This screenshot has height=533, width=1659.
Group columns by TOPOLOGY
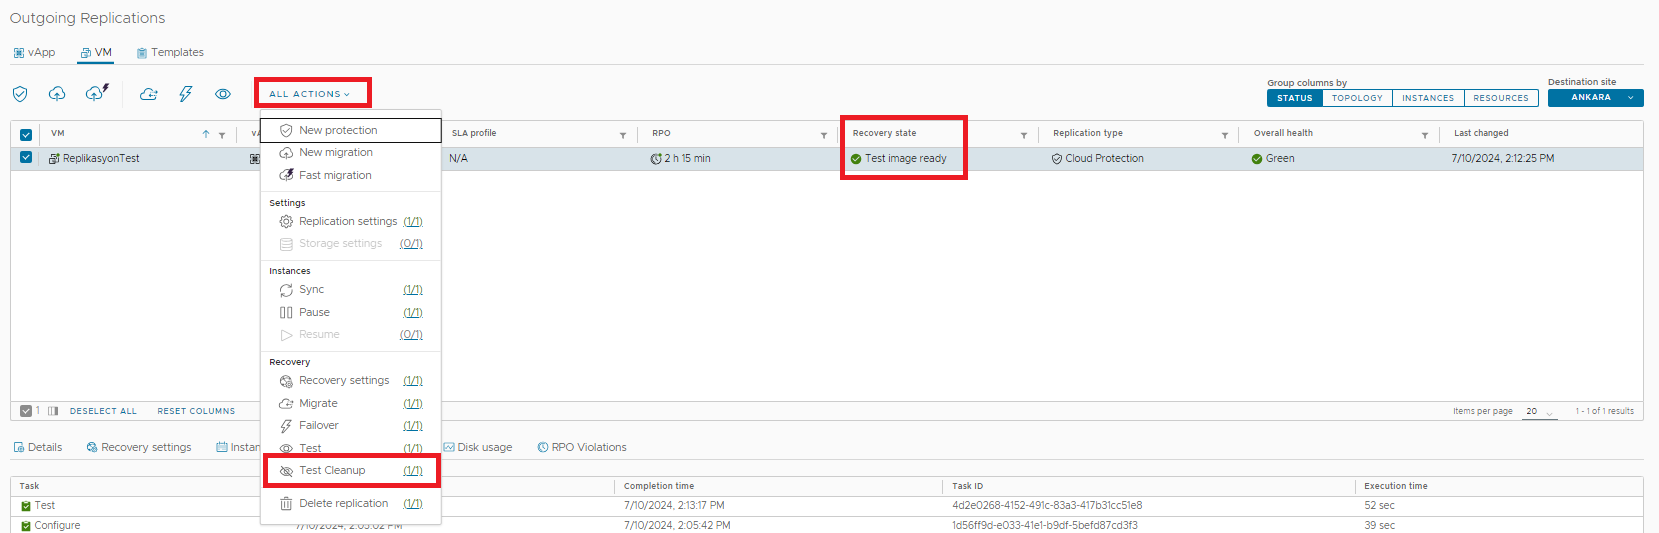[x=1357, y=98]
